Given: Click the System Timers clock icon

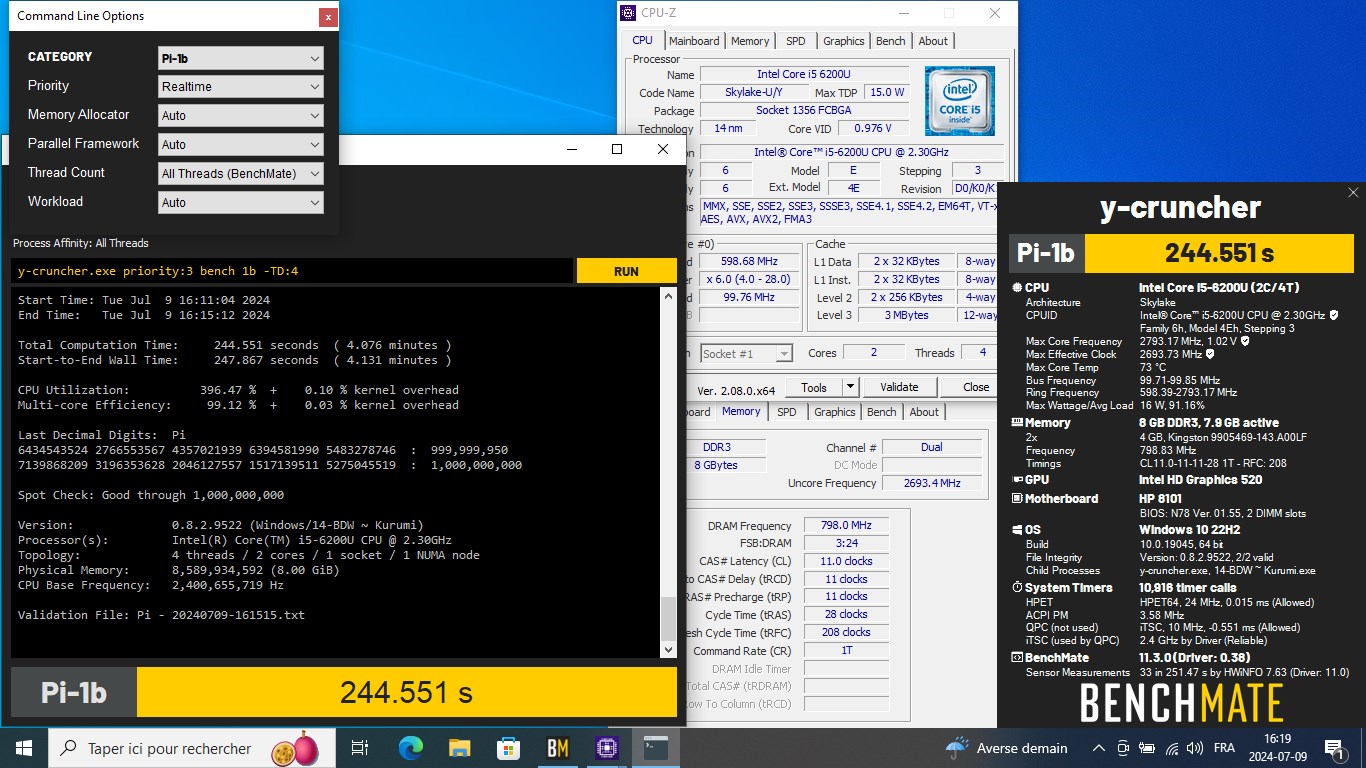Looking at the screenshot, I should pyautogui.click(x=1017, y=588).
